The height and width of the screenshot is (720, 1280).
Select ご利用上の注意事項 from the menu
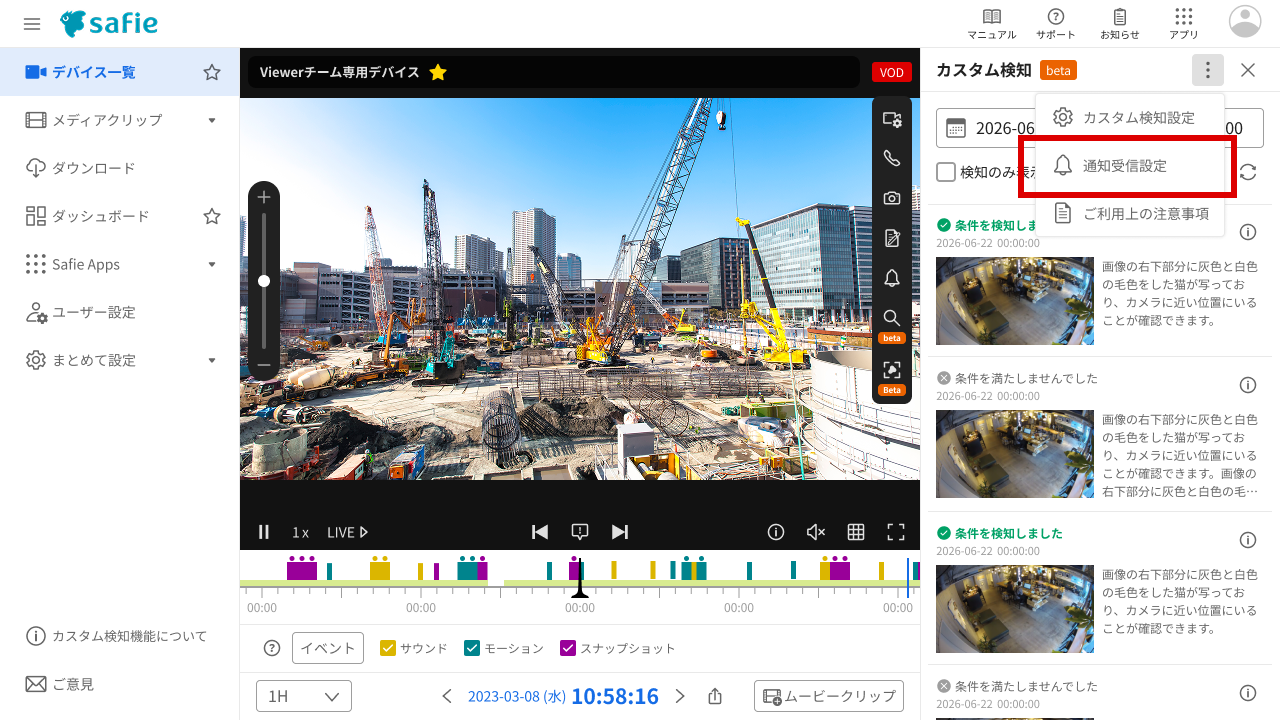point(1130,213)
